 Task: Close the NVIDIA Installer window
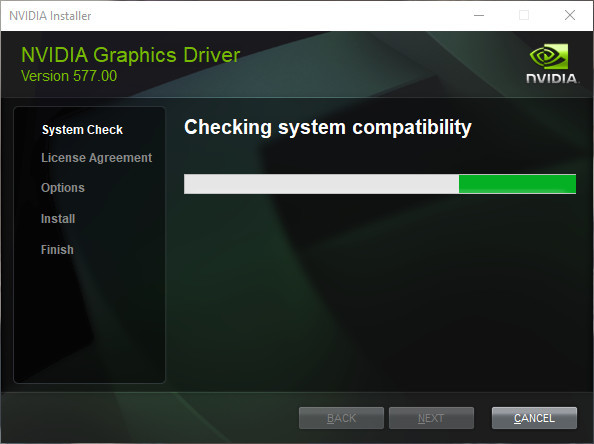(x=570, y=16)
